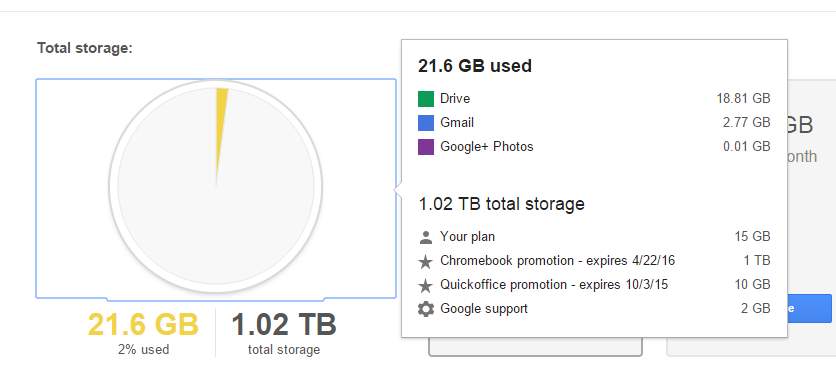The height and width of the screenshot is (392, 836).
Task: Click the person icon beside Your plan
Action: (x=425, y=237)
